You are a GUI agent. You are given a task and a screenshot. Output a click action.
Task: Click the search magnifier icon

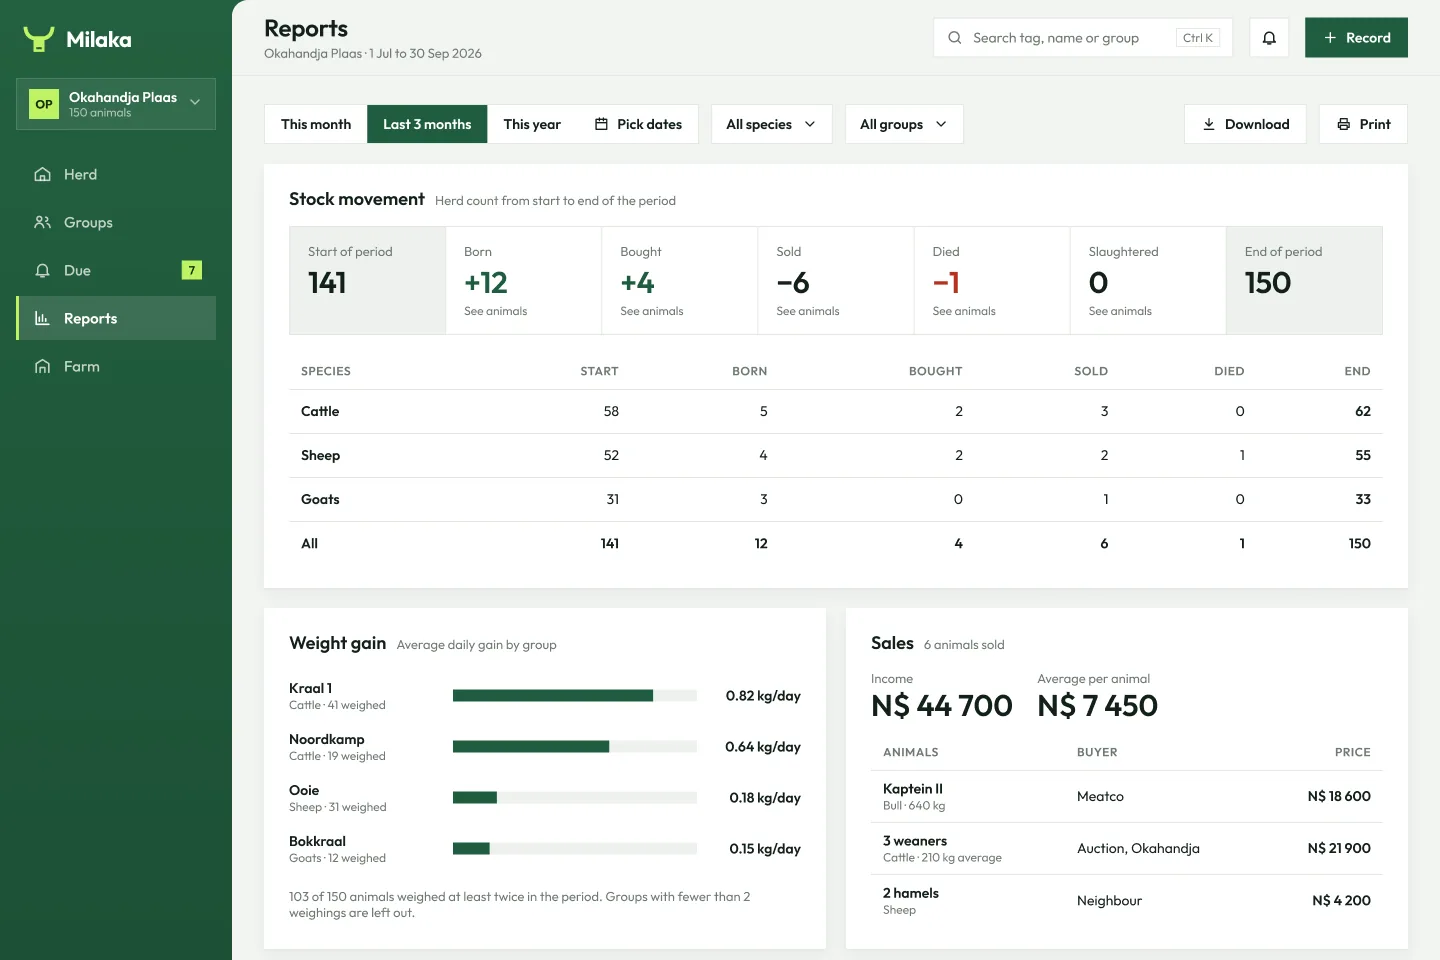pyautogui.click(x=955, y=38)
